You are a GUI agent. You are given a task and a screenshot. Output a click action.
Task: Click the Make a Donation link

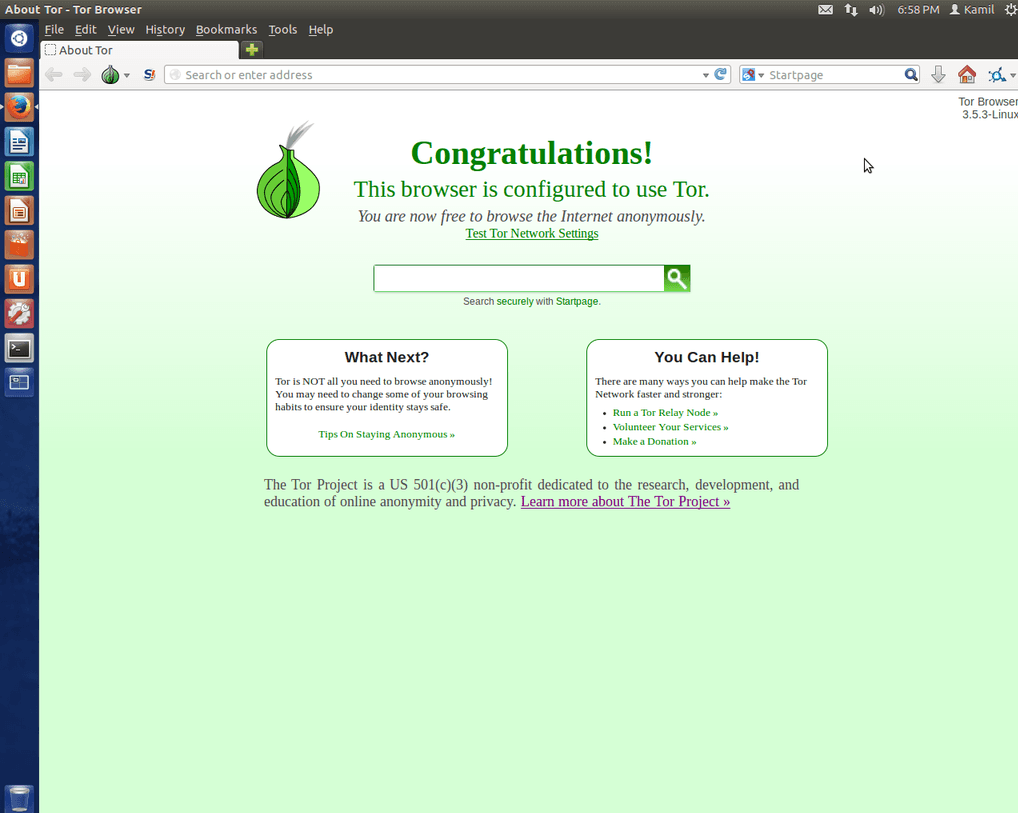point(654,441)
